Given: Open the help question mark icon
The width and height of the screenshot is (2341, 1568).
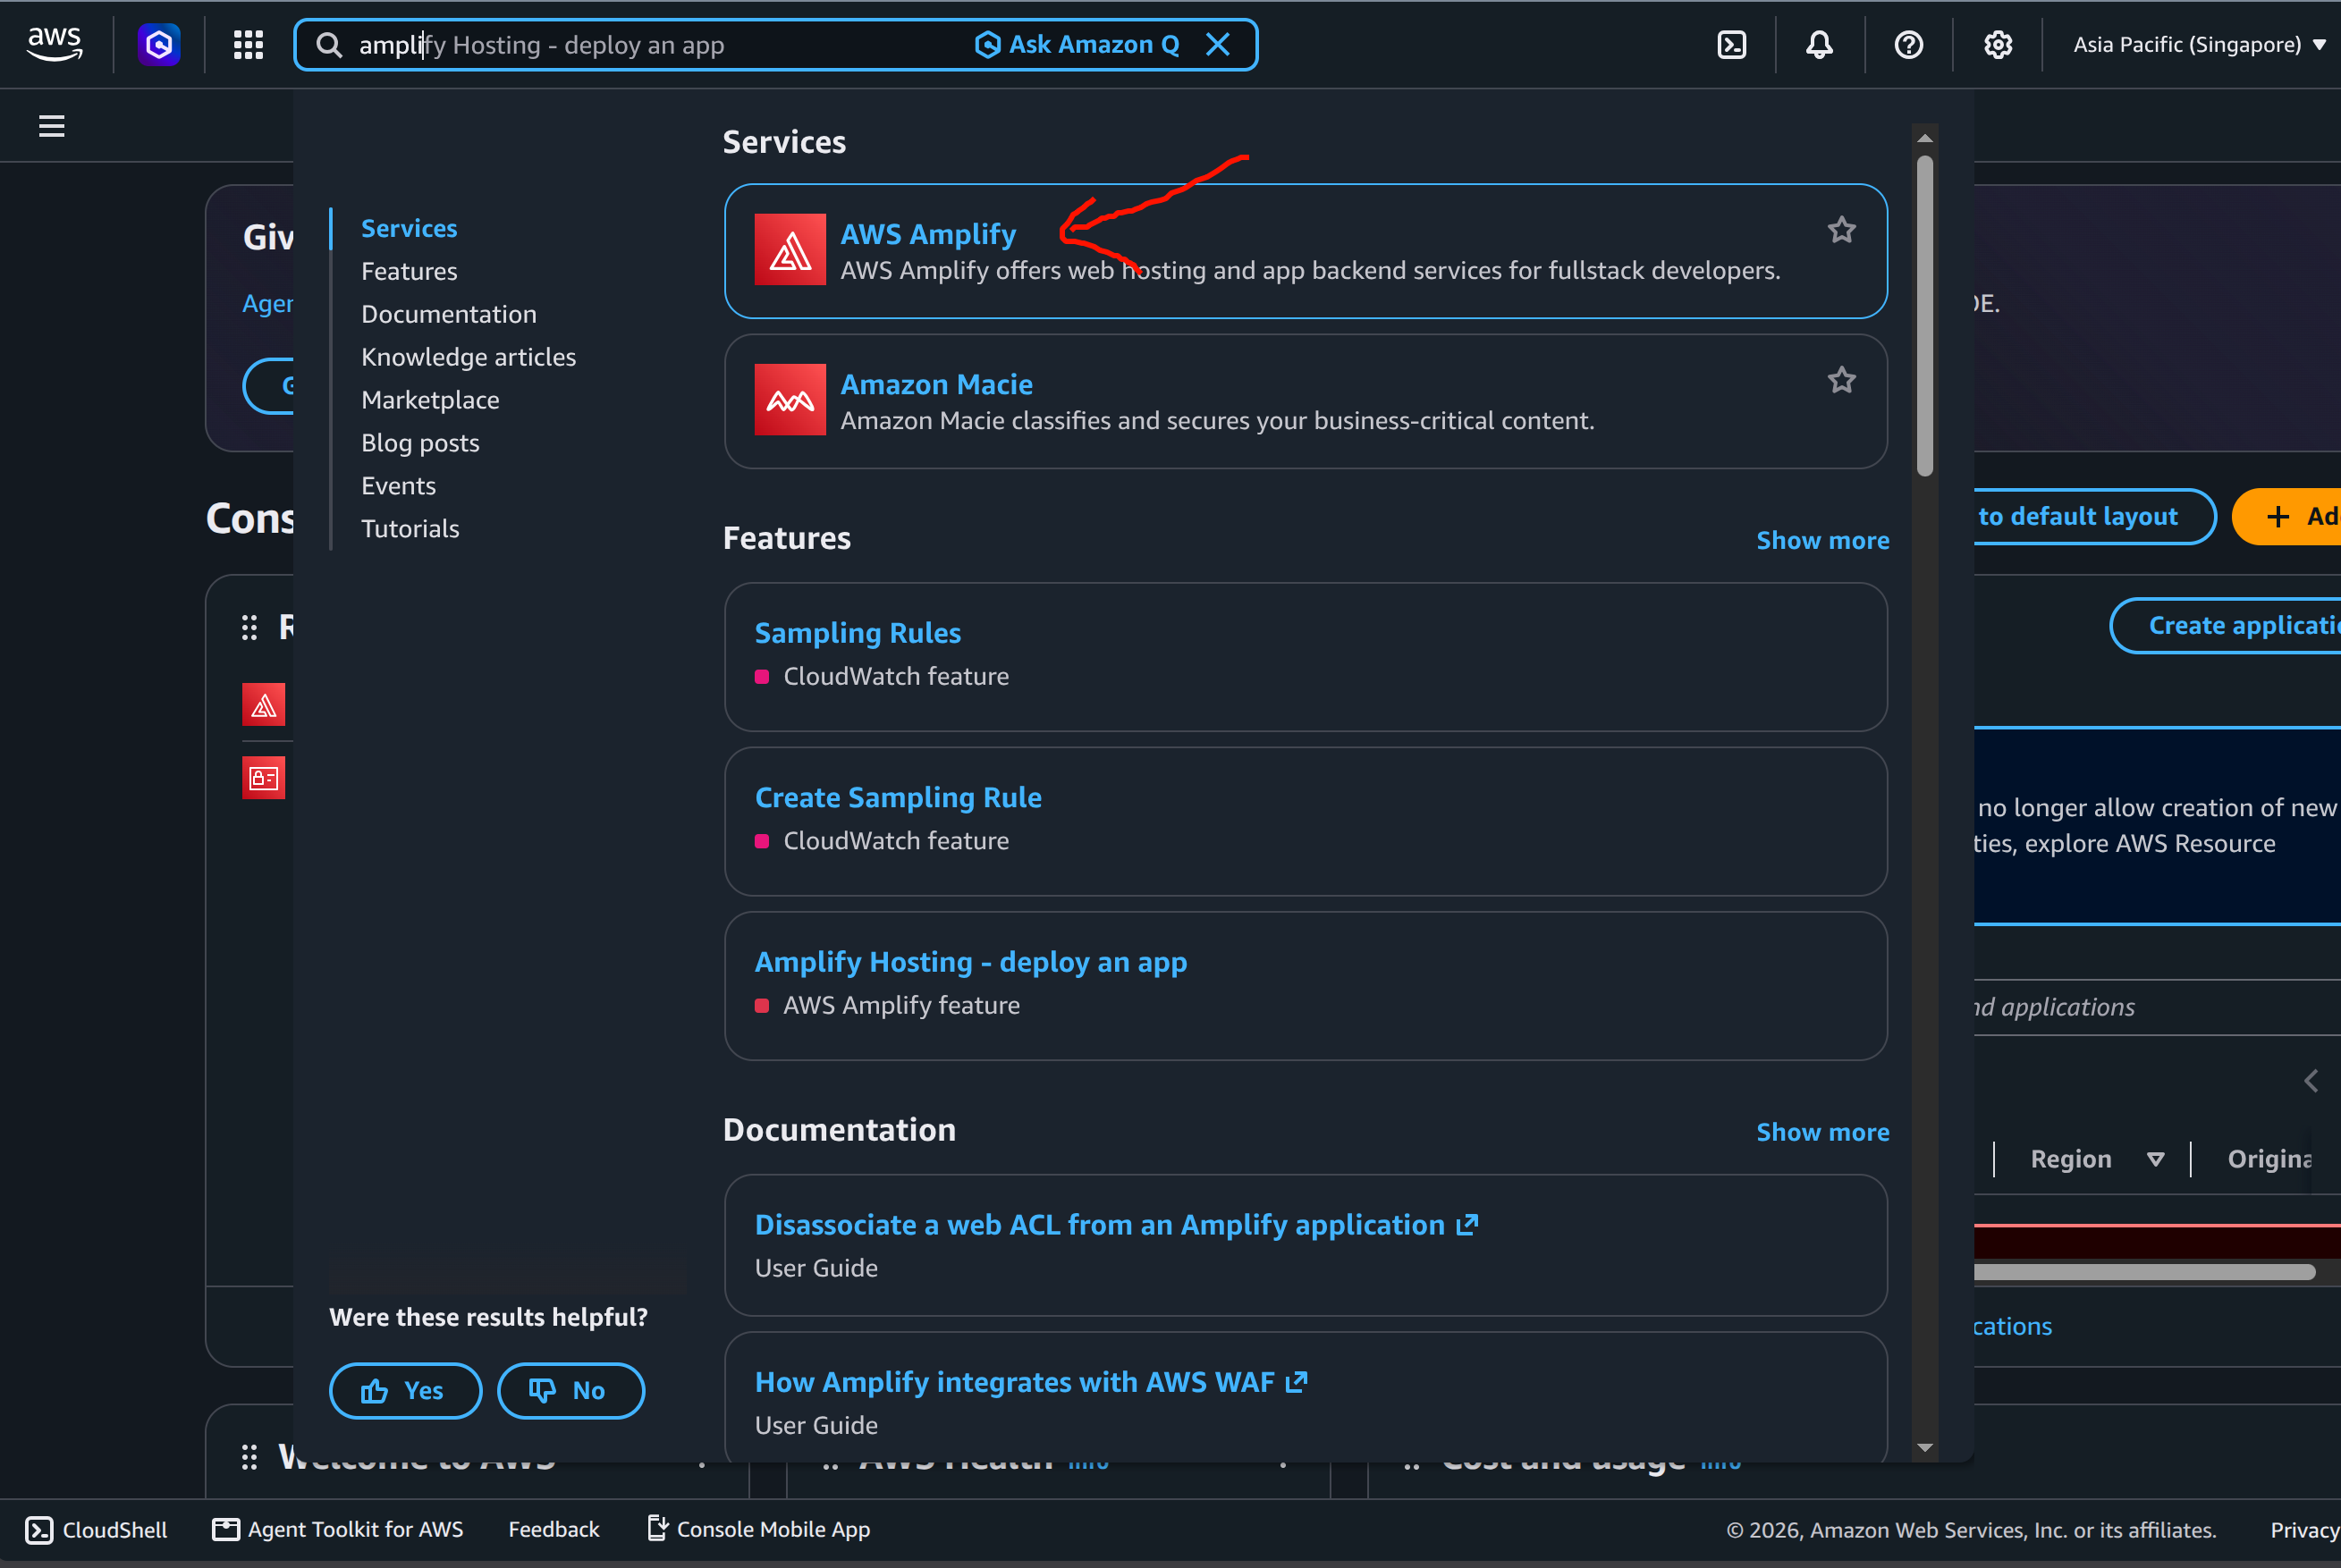Looking at the screenshot, I should [x=1909, y=45].
